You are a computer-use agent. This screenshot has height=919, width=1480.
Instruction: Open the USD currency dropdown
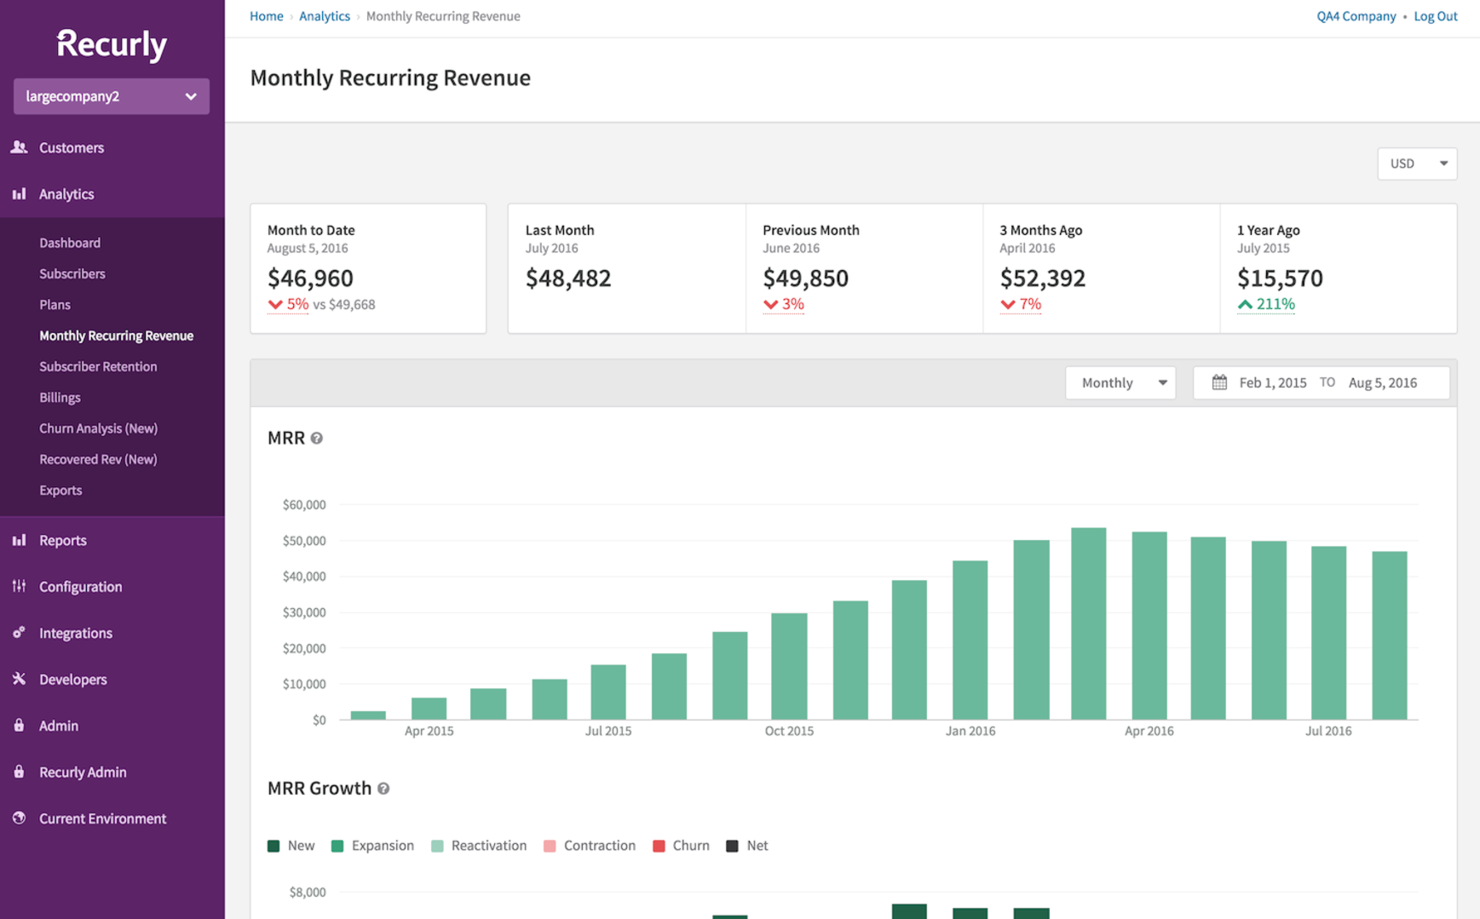tap(1417, 163)
